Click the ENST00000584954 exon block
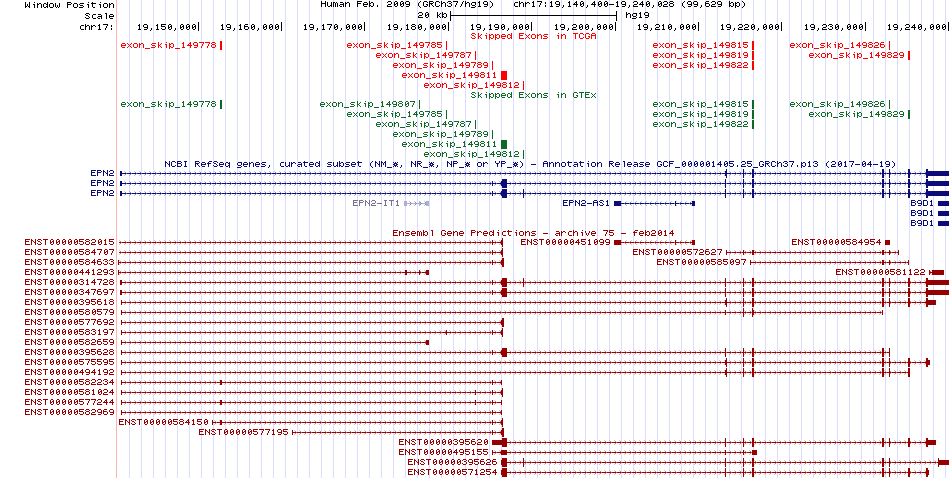 coord(888,242)
